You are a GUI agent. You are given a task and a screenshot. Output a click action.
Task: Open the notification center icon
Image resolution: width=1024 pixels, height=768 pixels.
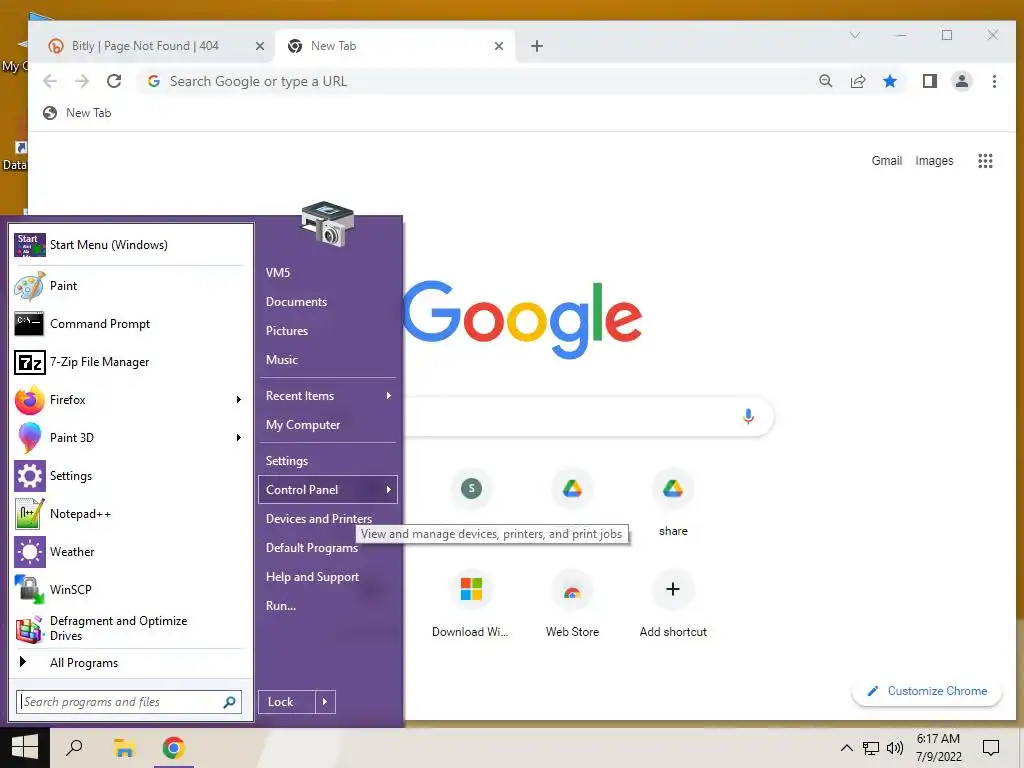coord(991,748)
